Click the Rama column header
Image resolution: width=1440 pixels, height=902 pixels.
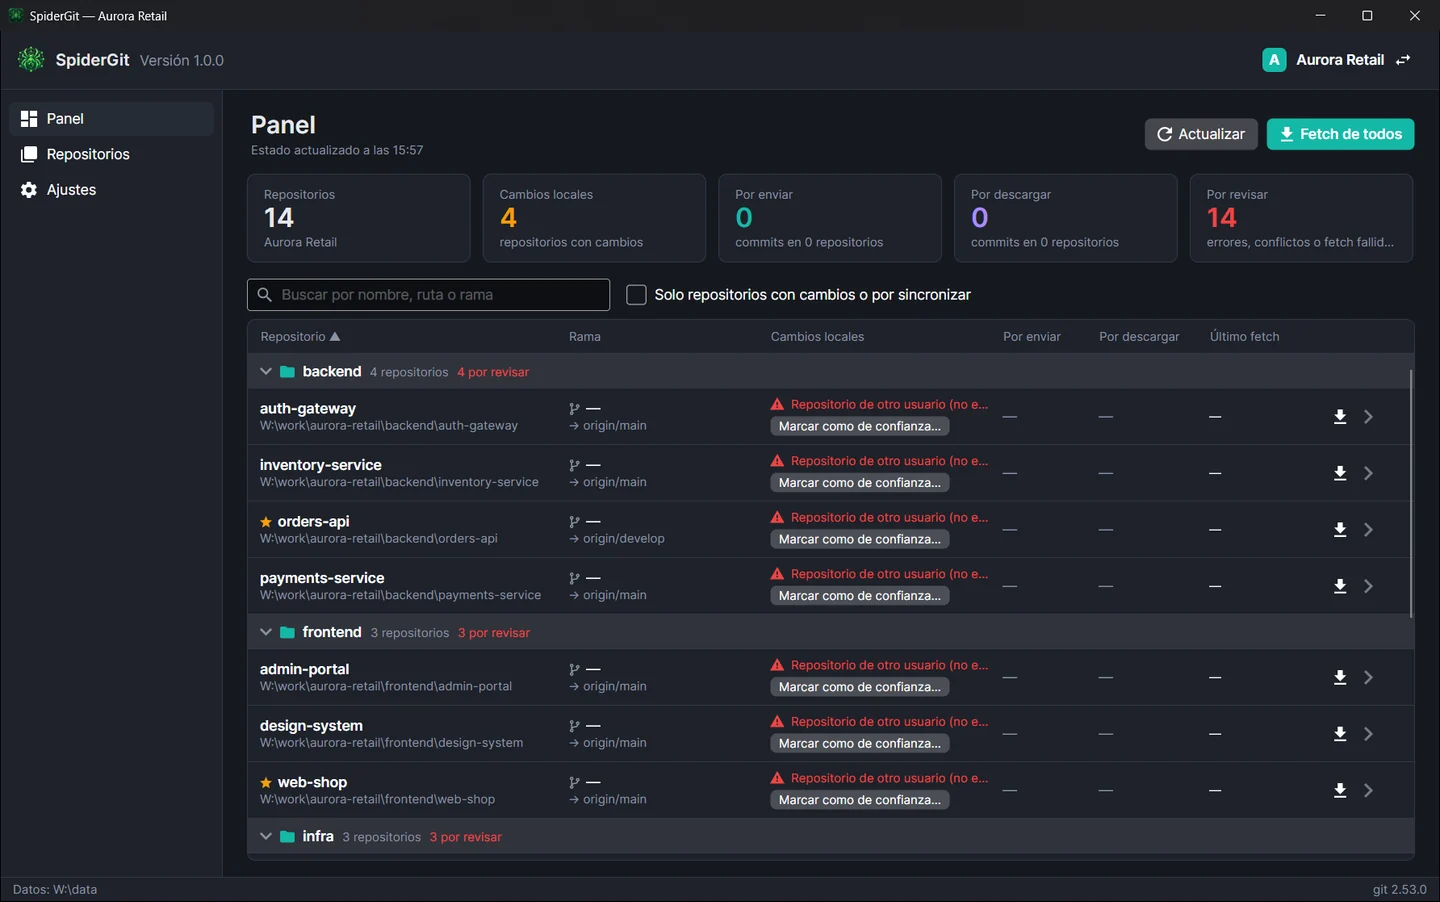[585, 337]
